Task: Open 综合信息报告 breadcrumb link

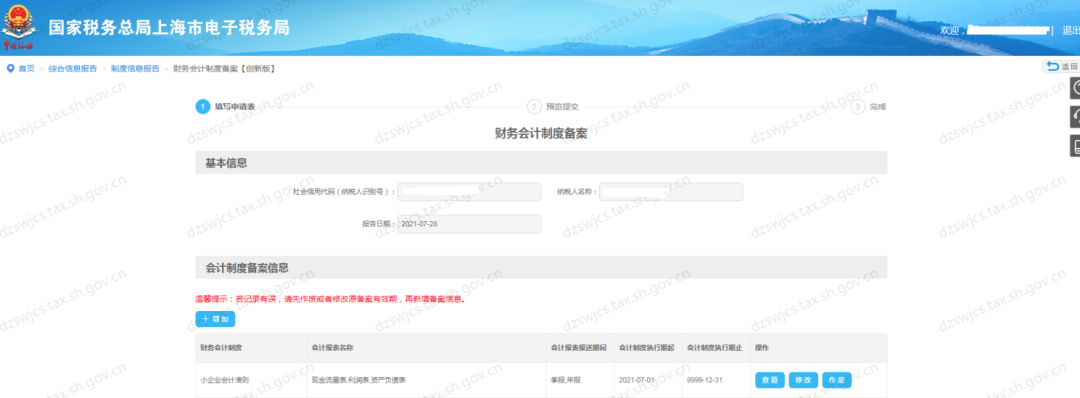Action: 72,69
